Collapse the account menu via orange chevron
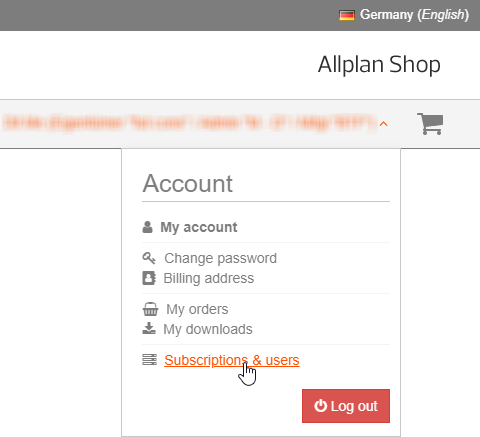The height and width of the screenshot is (437, 480). pyautogui.click(x=384, y=124)
